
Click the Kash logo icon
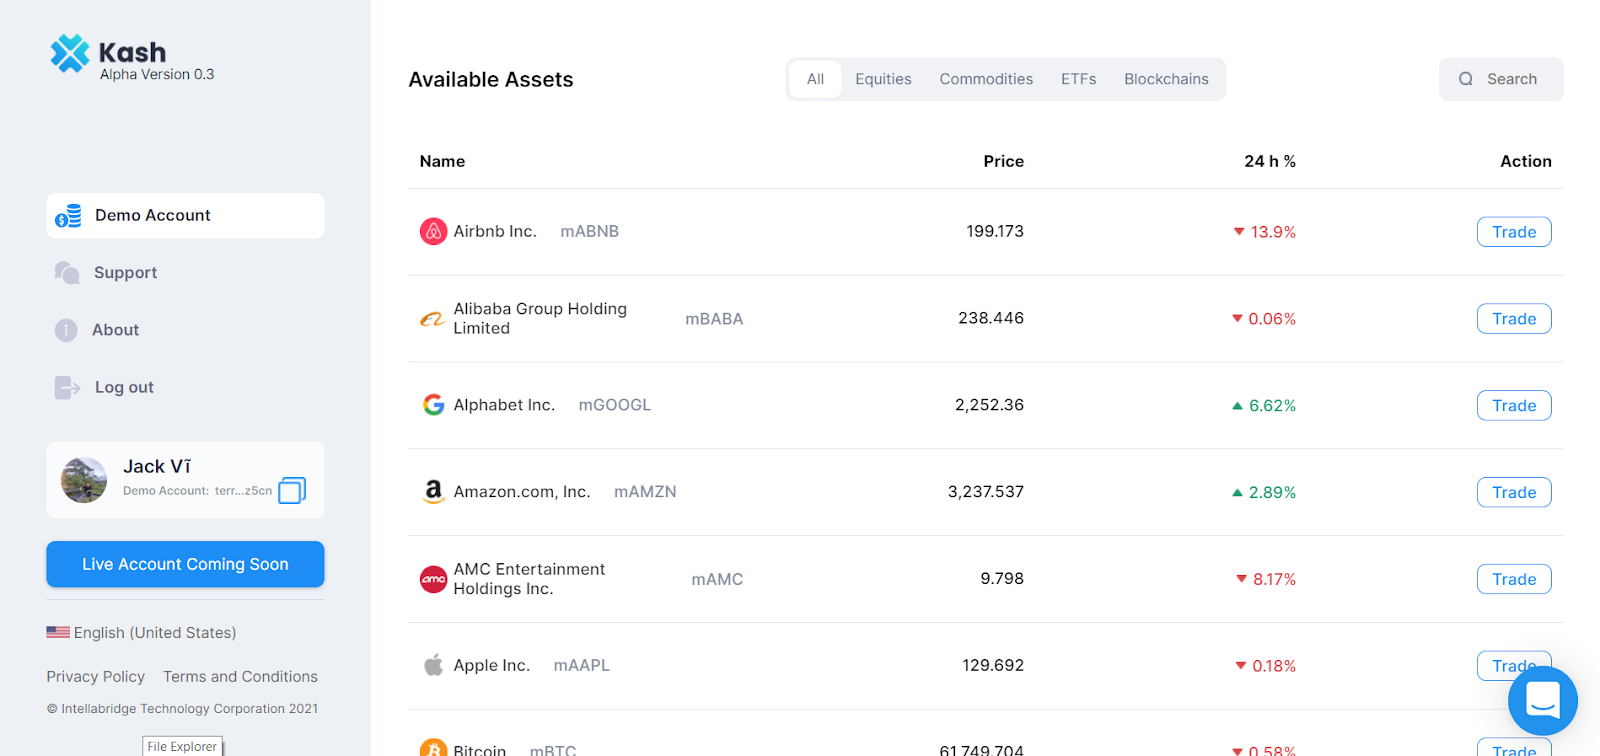coord(70,54)
